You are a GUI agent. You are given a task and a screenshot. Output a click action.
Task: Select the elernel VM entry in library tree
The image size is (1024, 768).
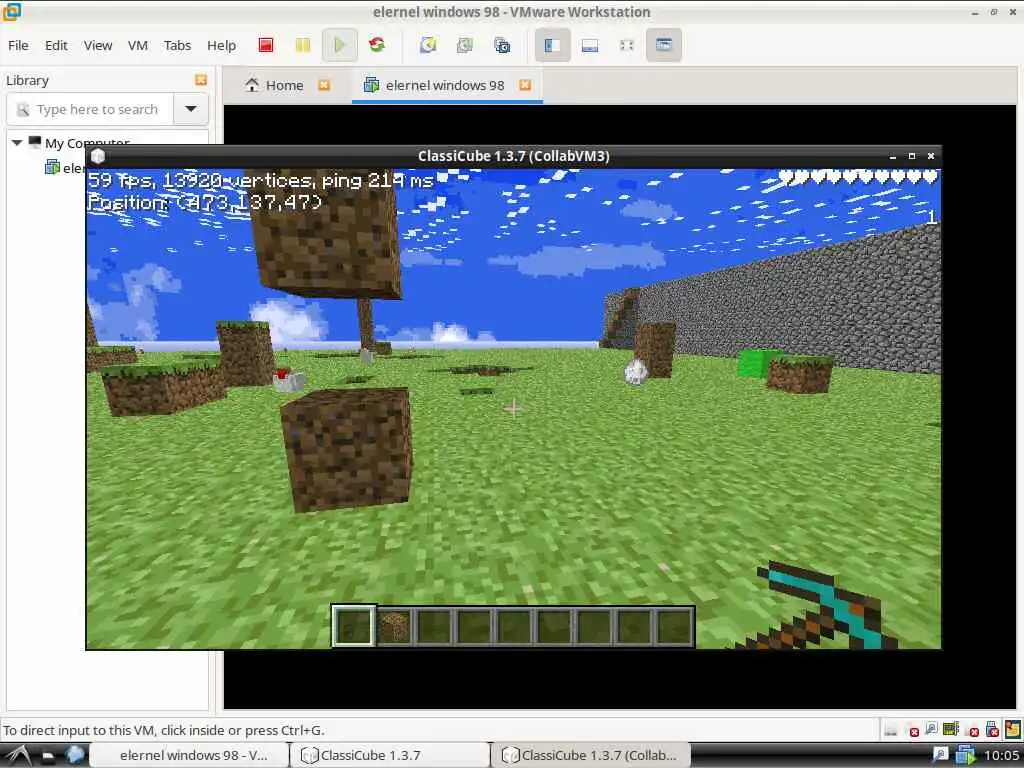click(64, 168)
